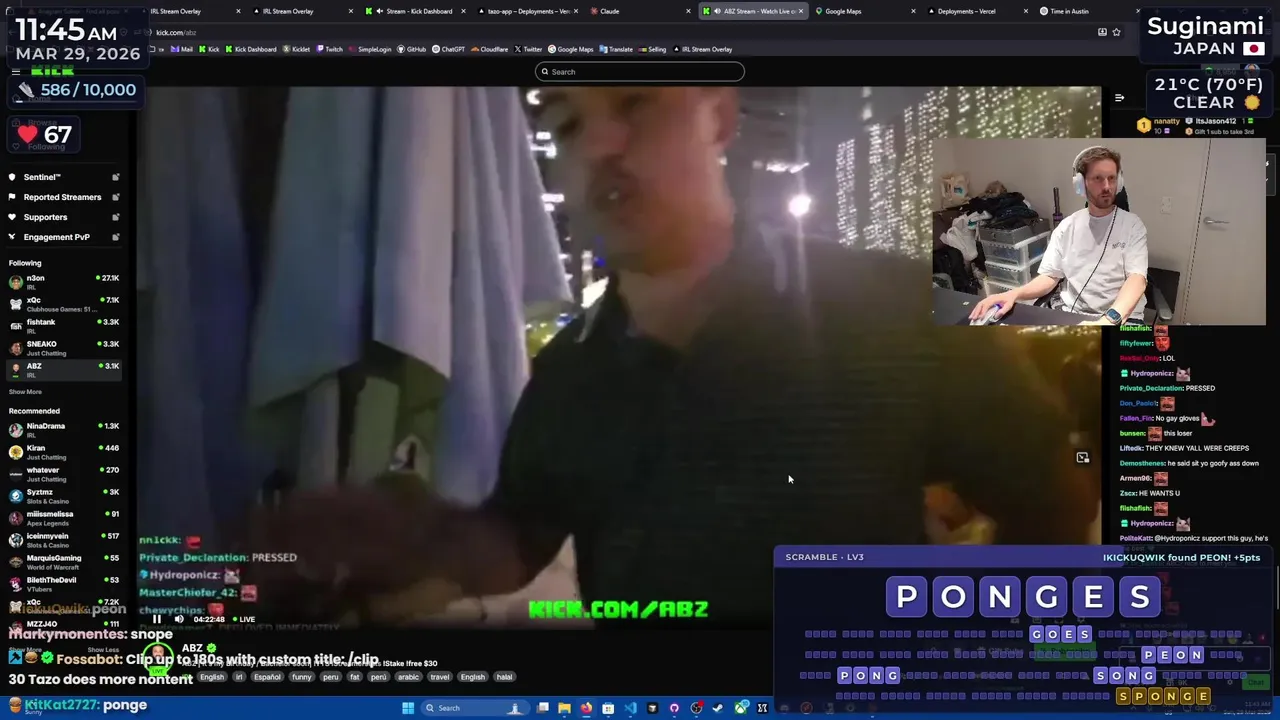The image size is (1280, 720).
Task: Open BilethTheDevil recommended channel
Action: tap(64, 584)
